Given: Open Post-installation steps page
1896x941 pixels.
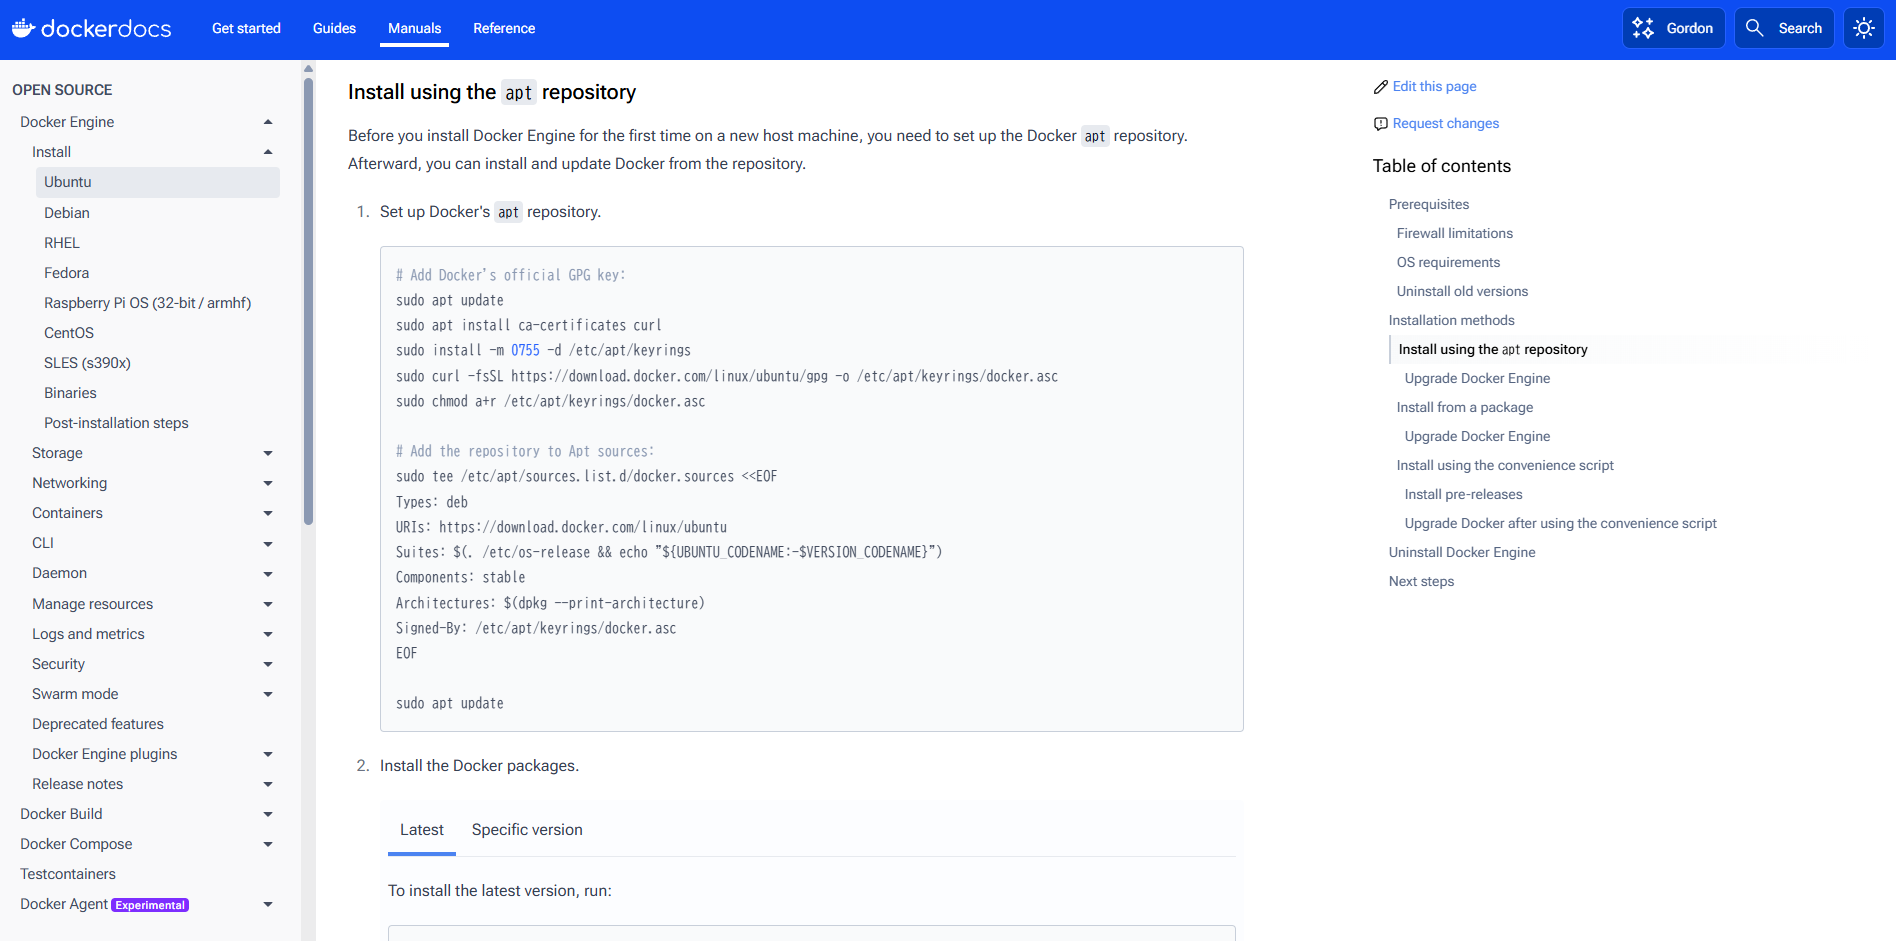Looking at the screenshot, I should [116, 423].
